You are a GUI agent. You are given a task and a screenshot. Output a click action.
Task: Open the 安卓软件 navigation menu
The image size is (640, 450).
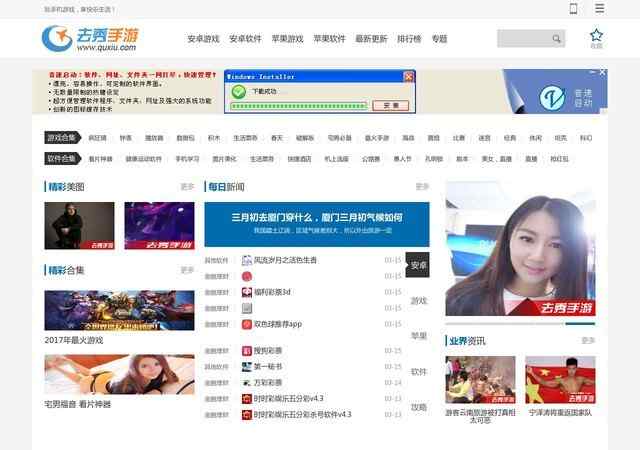click(245, 39)
